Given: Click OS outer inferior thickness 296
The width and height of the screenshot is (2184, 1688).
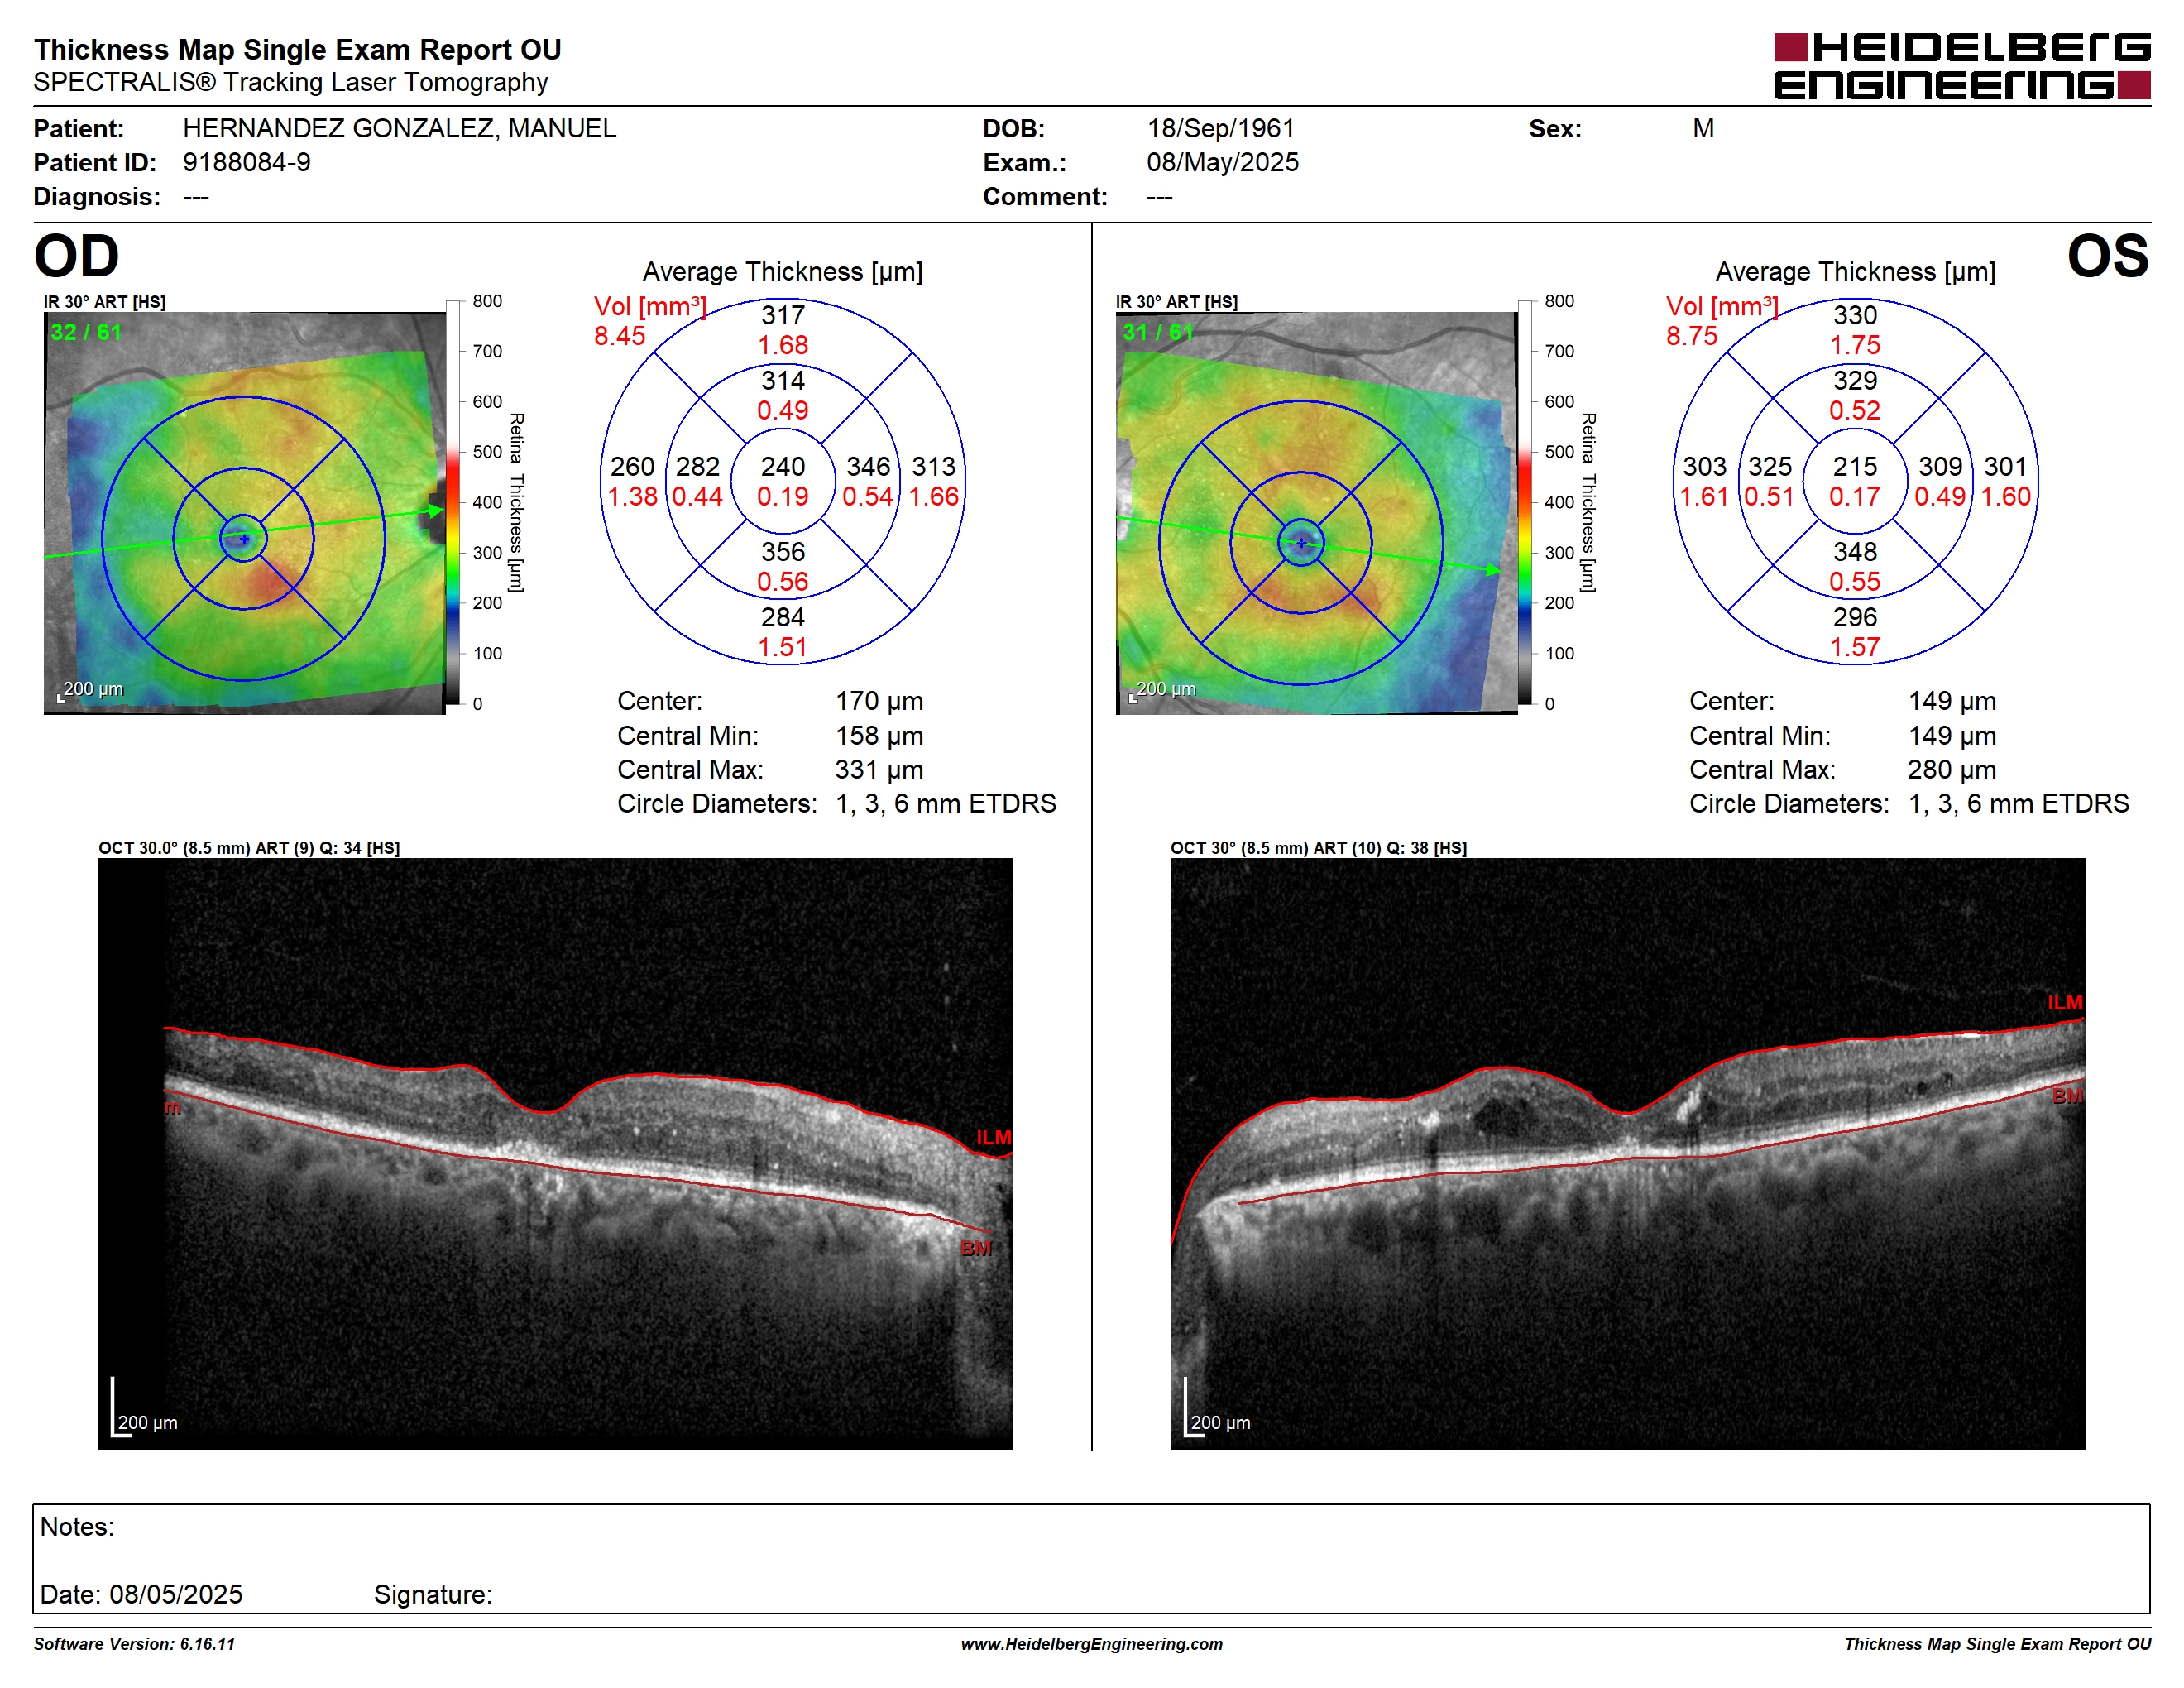Looking at the screenshot, I should click(1855, 617).
